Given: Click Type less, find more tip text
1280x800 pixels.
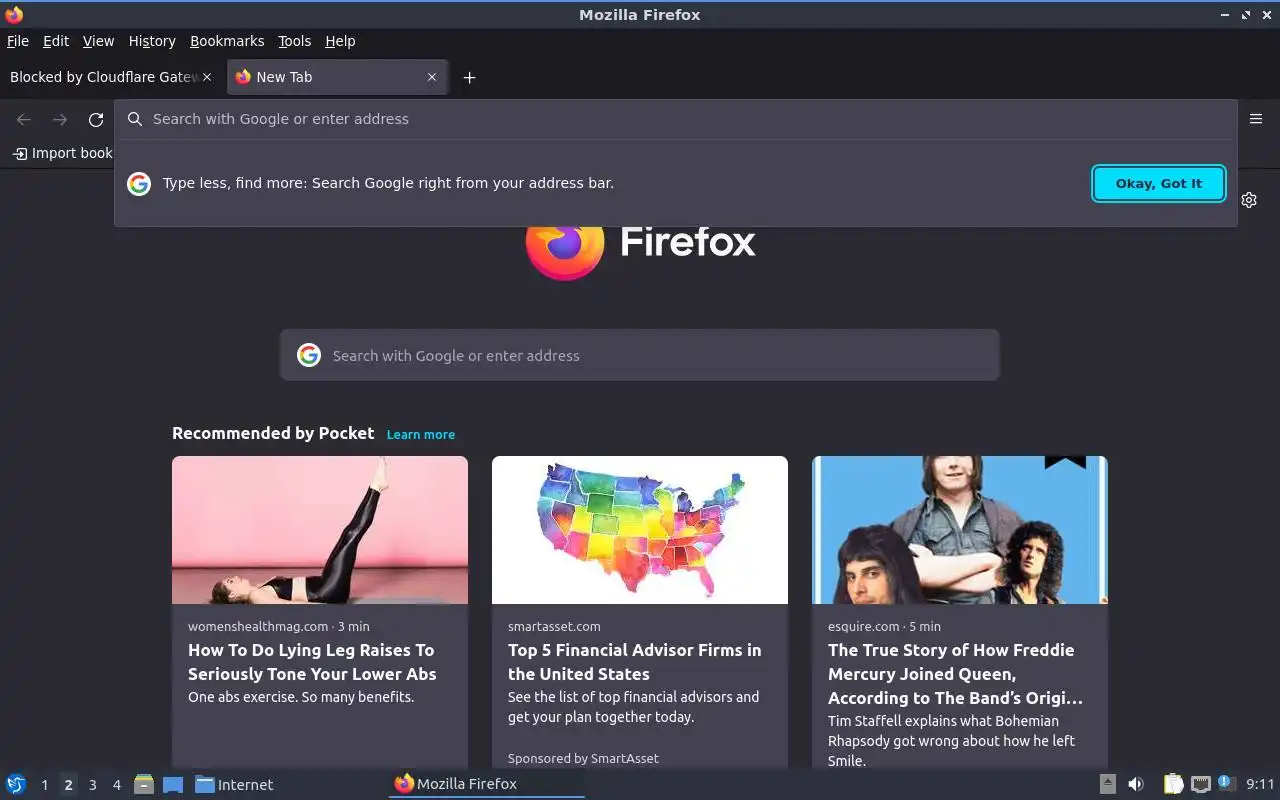Looking at the screenshot, I should click(x=388, y=183).
